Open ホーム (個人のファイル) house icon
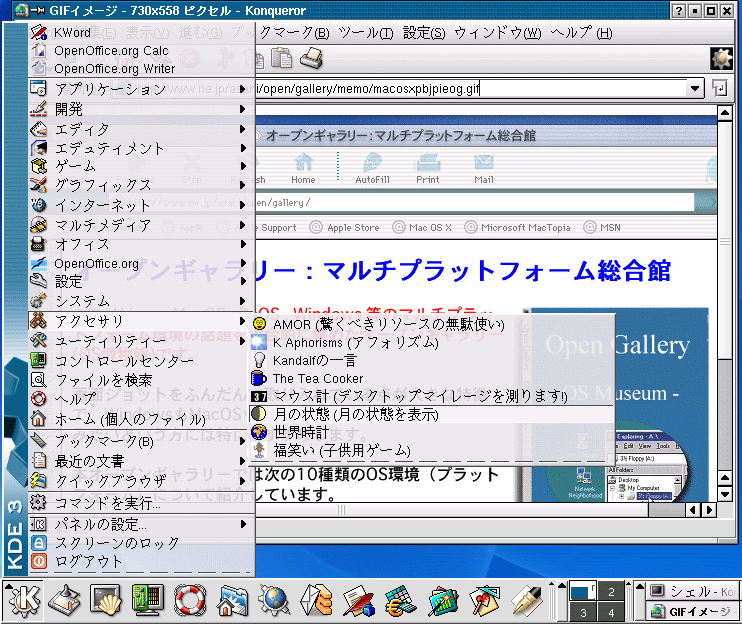The width and height of the screenshot is (742, 624). pos(38,418)
